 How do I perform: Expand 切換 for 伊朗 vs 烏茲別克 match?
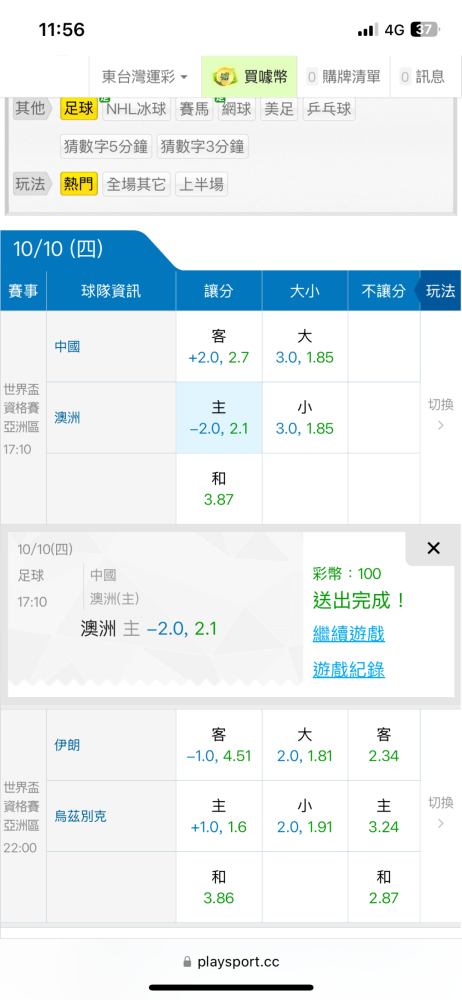(x=440, y=812)
